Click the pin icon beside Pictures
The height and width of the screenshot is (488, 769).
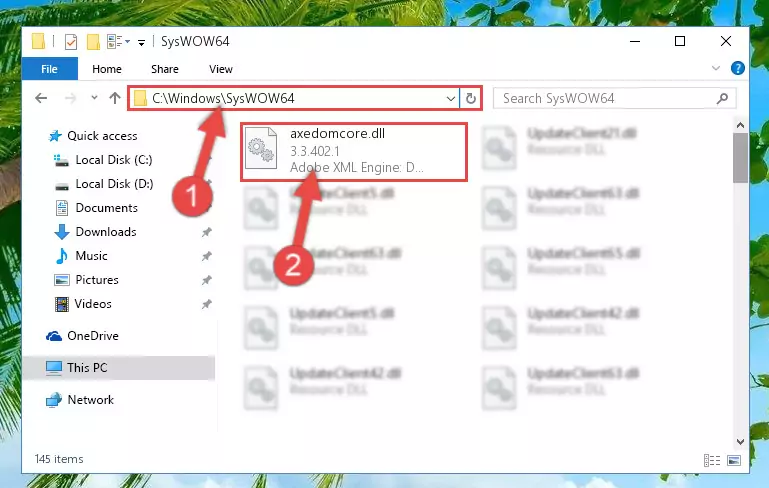(206, 280)
